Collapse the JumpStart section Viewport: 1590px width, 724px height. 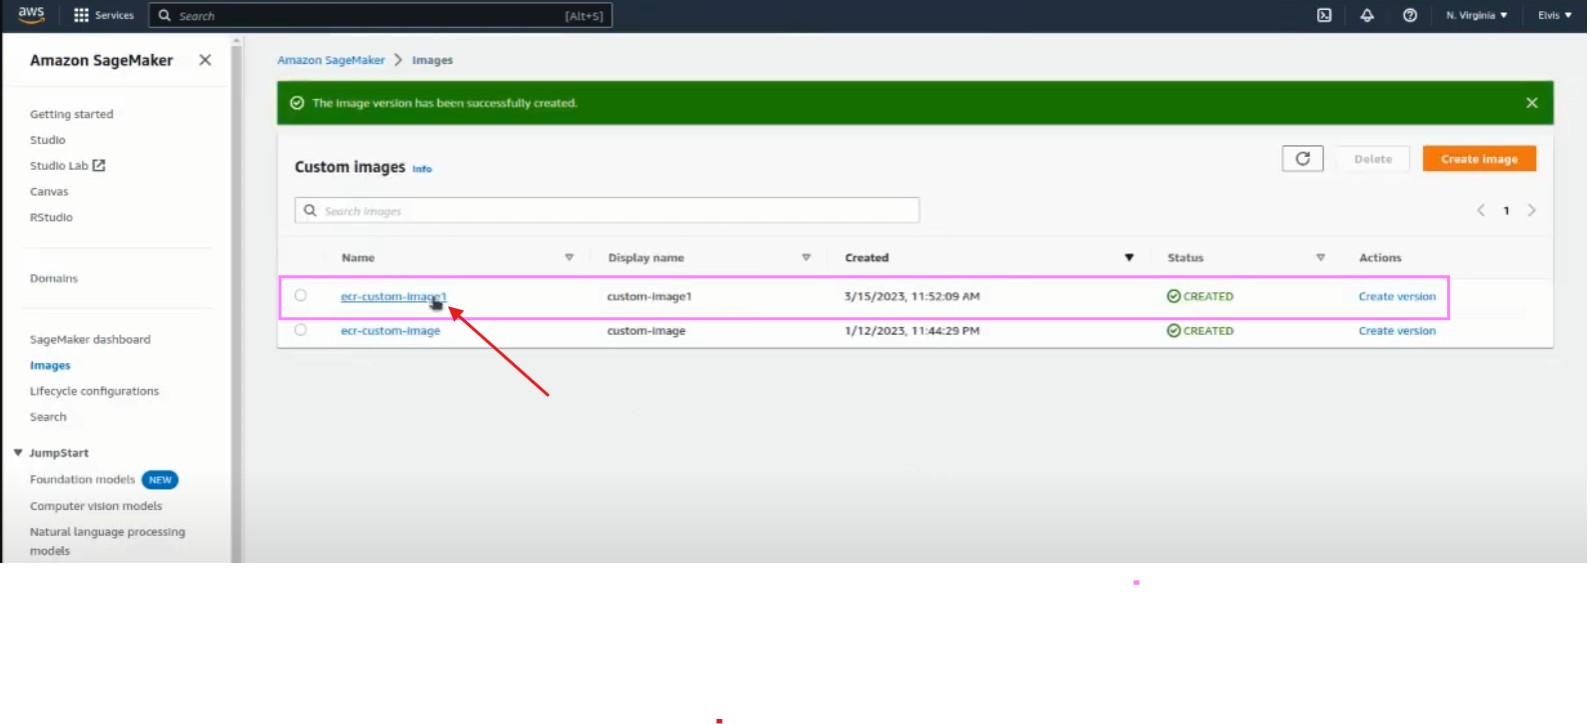[18, 453]
